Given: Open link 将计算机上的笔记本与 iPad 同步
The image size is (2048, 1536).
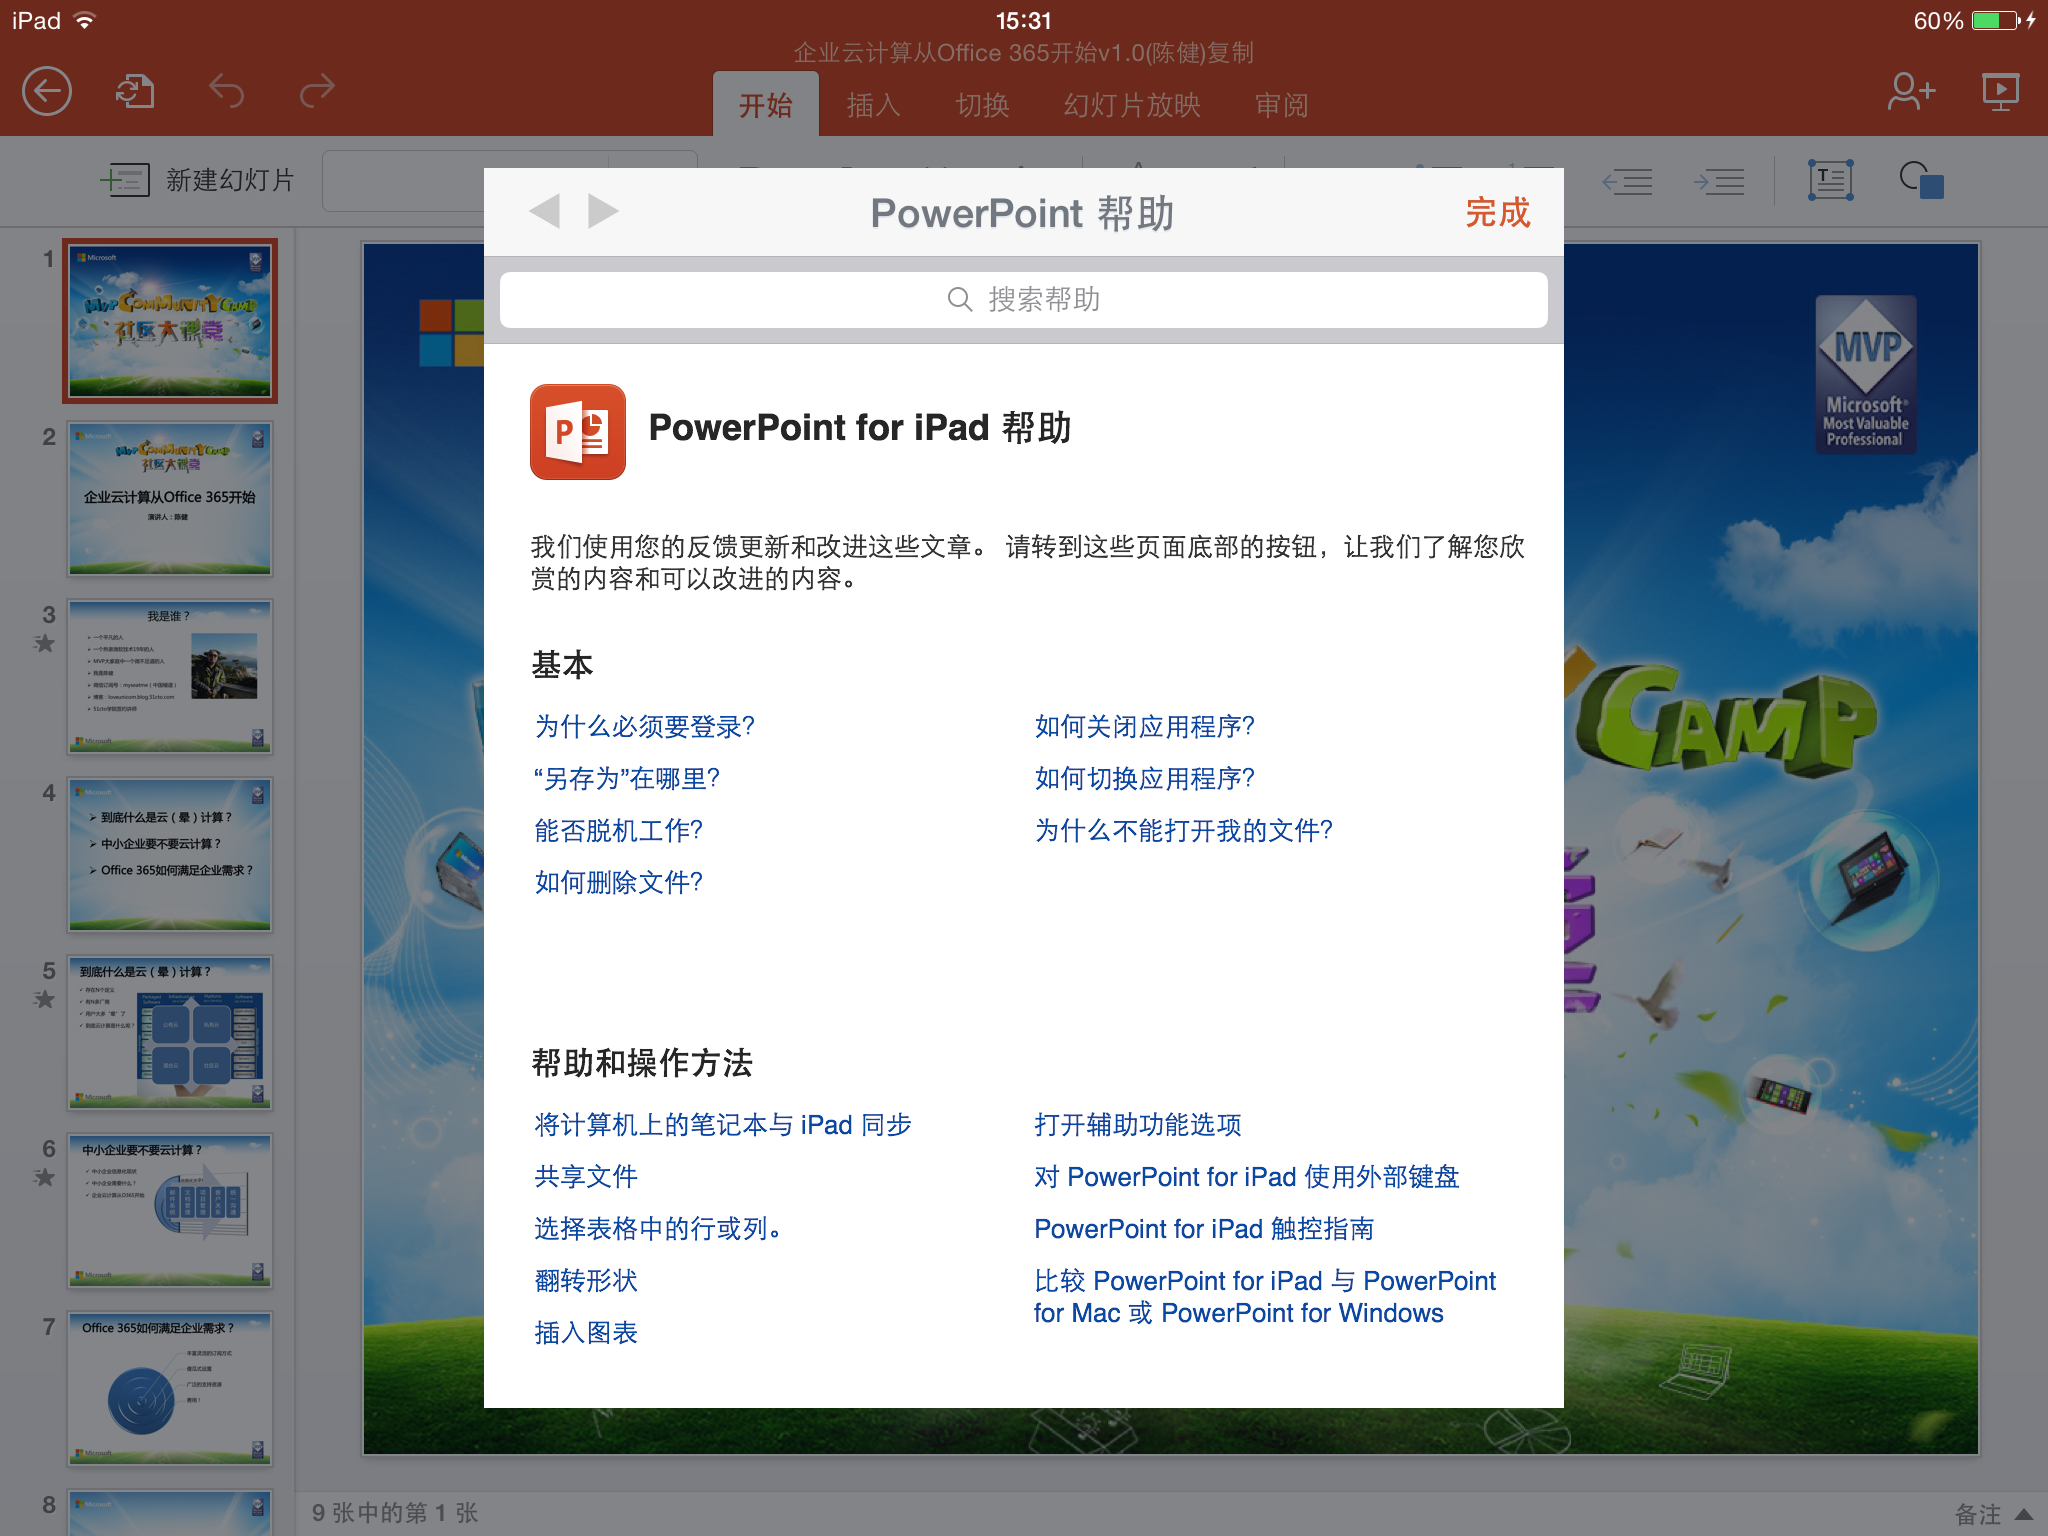Looking at the screenshot, I should [723, 1124].
